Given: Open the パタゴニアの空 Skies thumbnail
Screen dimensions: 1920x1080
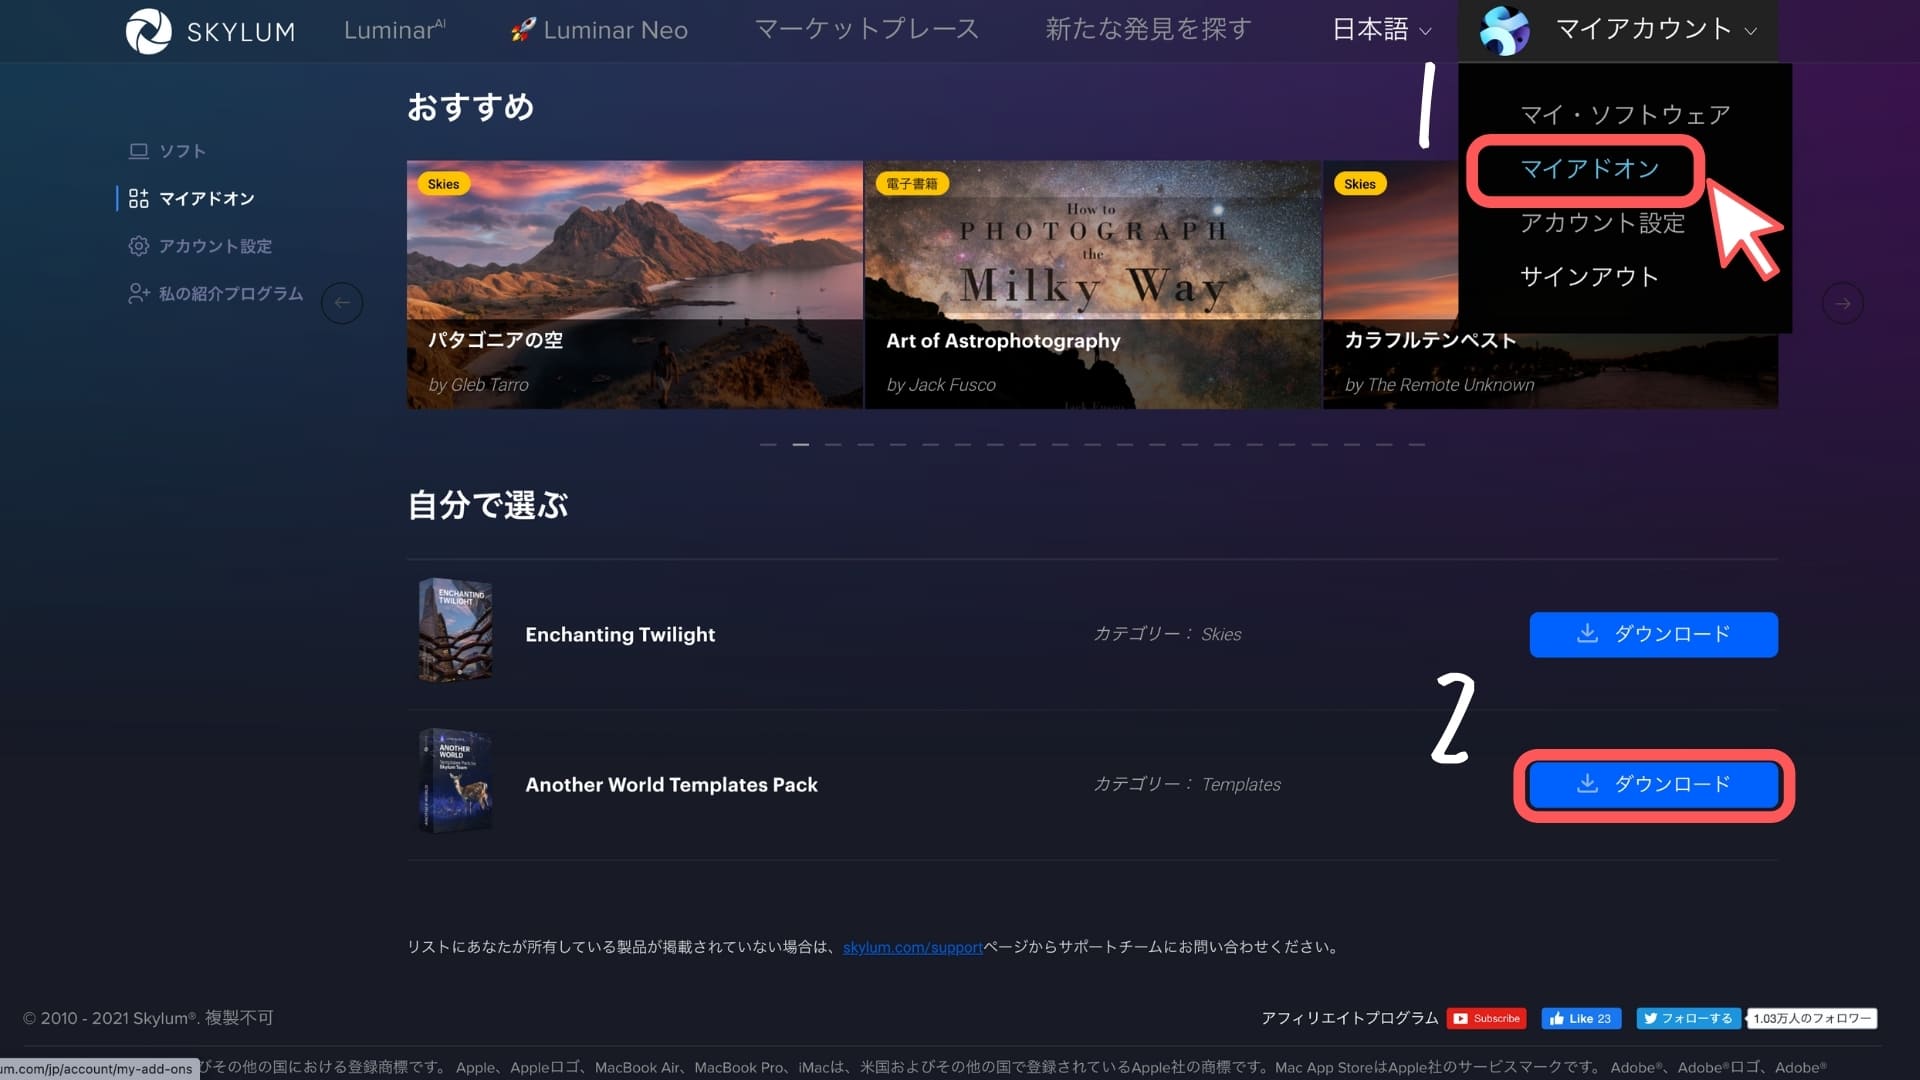Looking at the screenshot, I should [x=634, y=284].
